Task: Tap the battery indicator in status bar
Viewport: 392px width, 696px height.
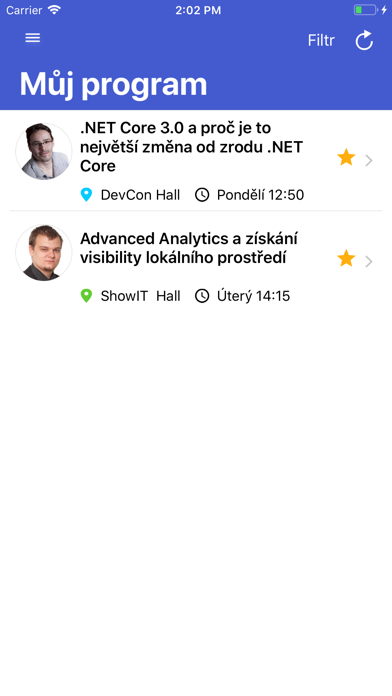Action: pyautogui.click(x=365, y=10)
